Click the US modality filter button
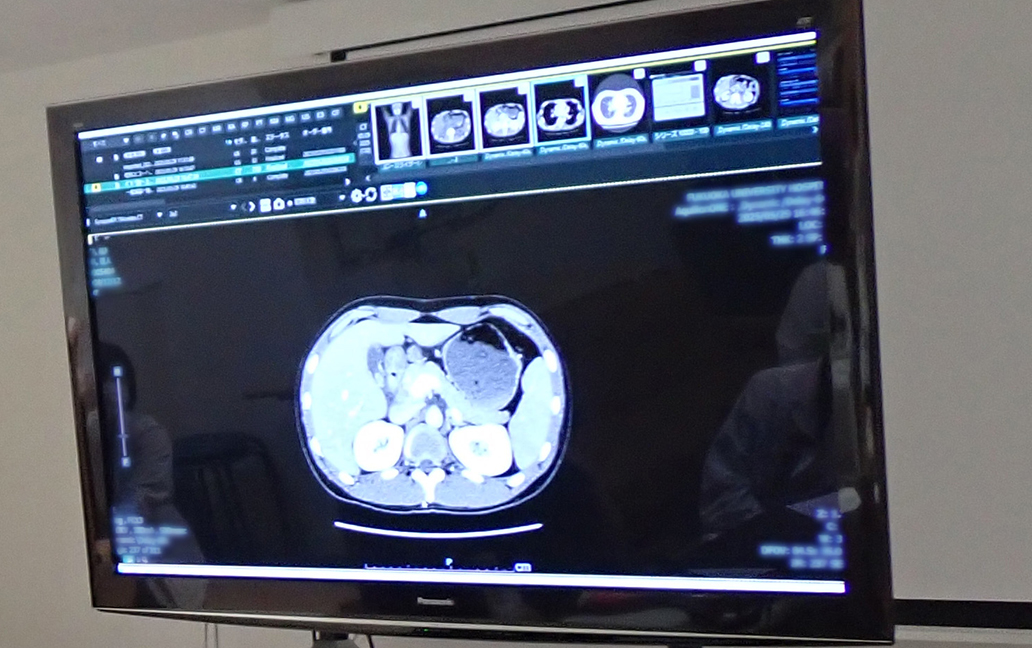Image resolution: width=1032 pixels, height=648 pixels. (305, 116)
